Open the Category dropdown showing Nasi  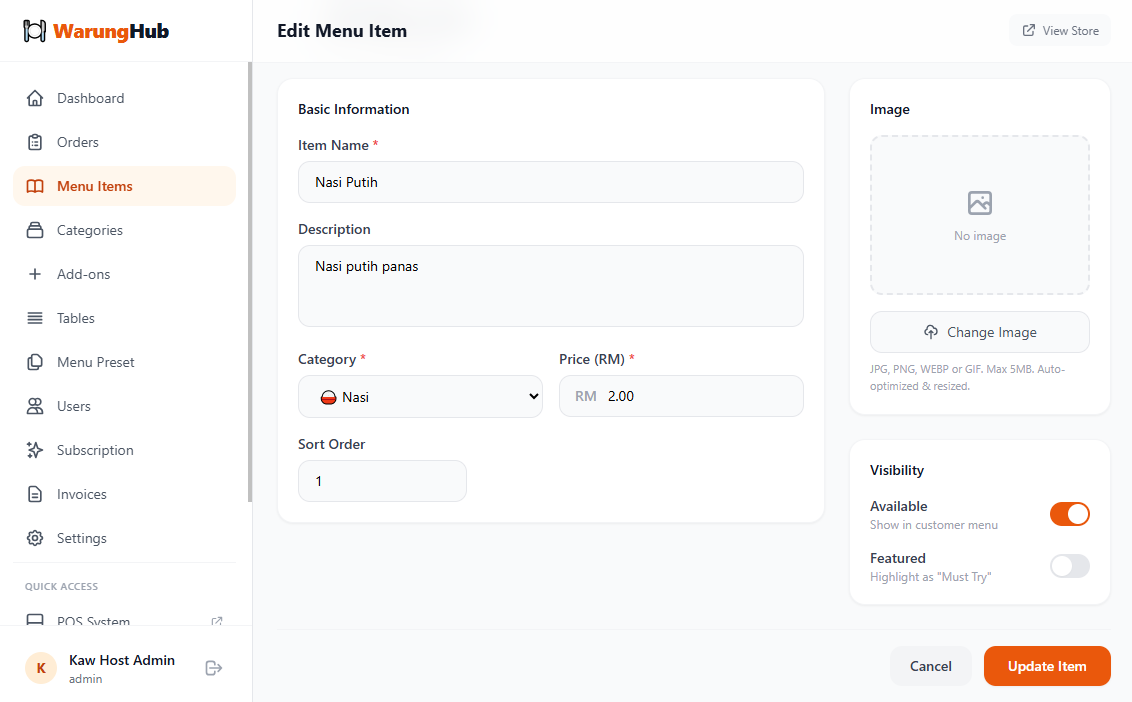[420, 397]
